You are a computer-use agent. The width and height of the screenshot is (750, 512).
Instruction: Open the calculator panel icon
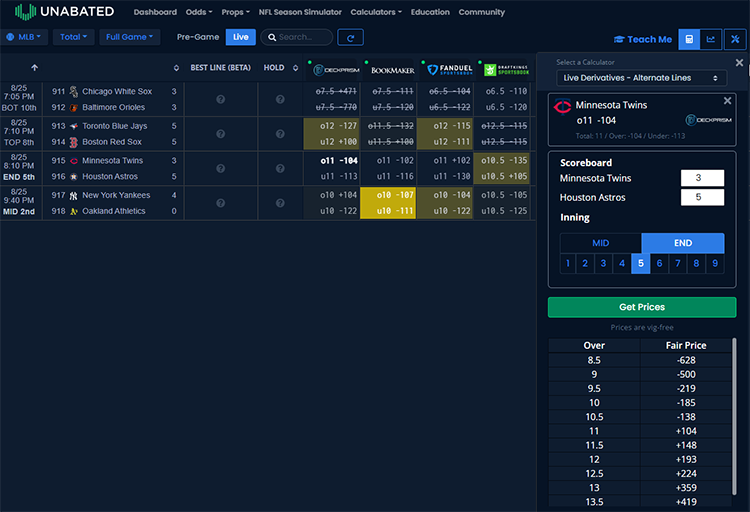coord(689,39)
